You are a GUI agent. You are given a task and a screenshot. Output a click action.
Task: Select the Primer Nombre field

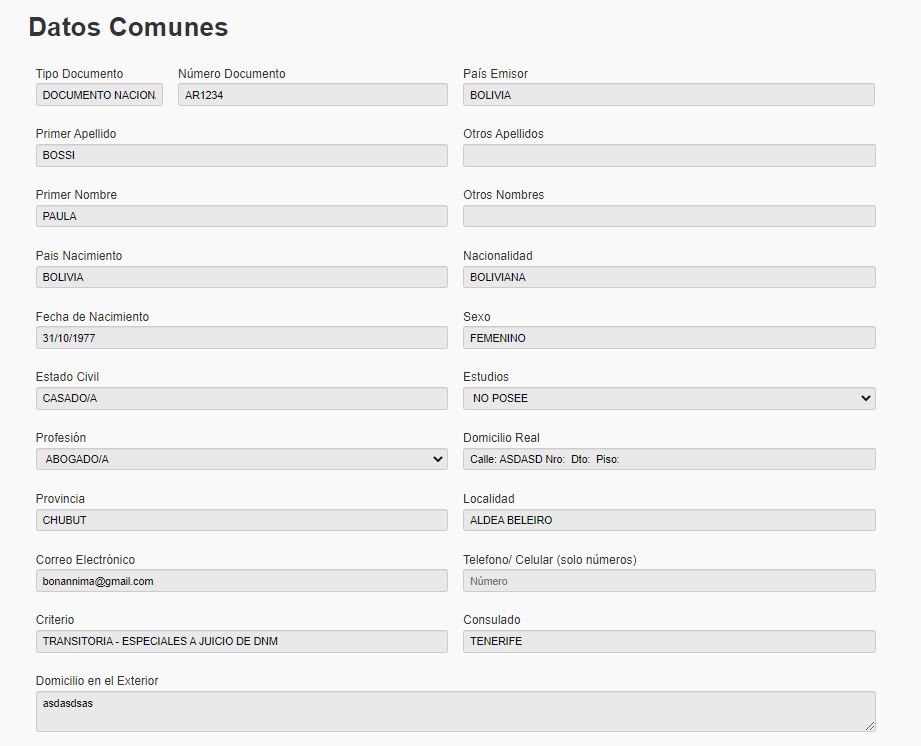(241, 216)
